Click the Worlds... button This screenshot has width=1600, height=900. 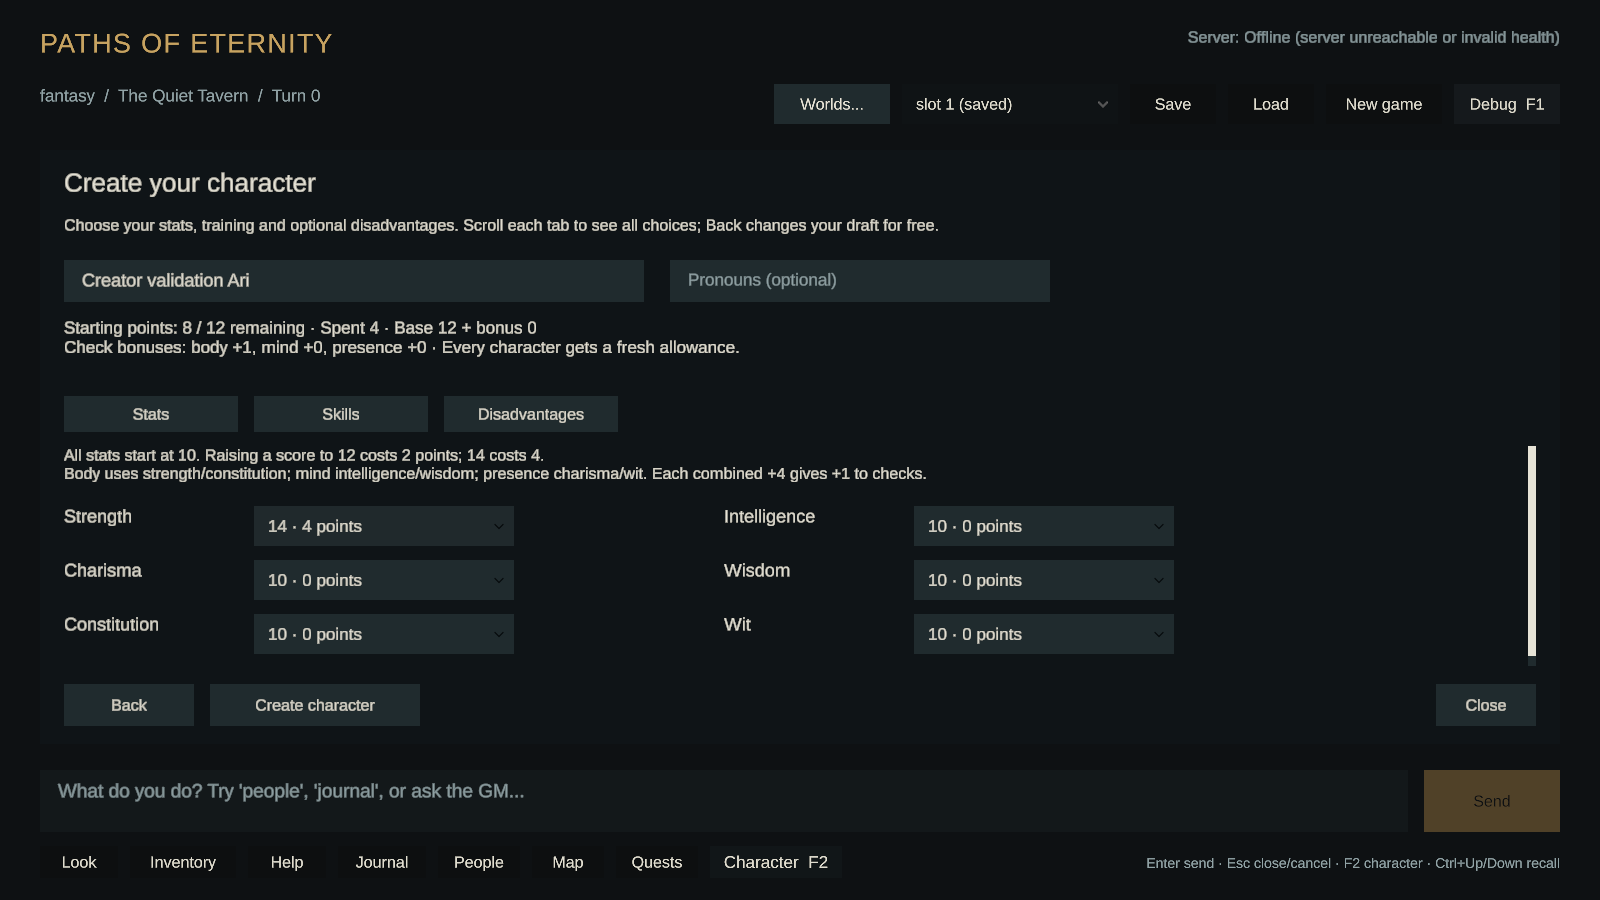pyautogui.click(x=832, y=104)
